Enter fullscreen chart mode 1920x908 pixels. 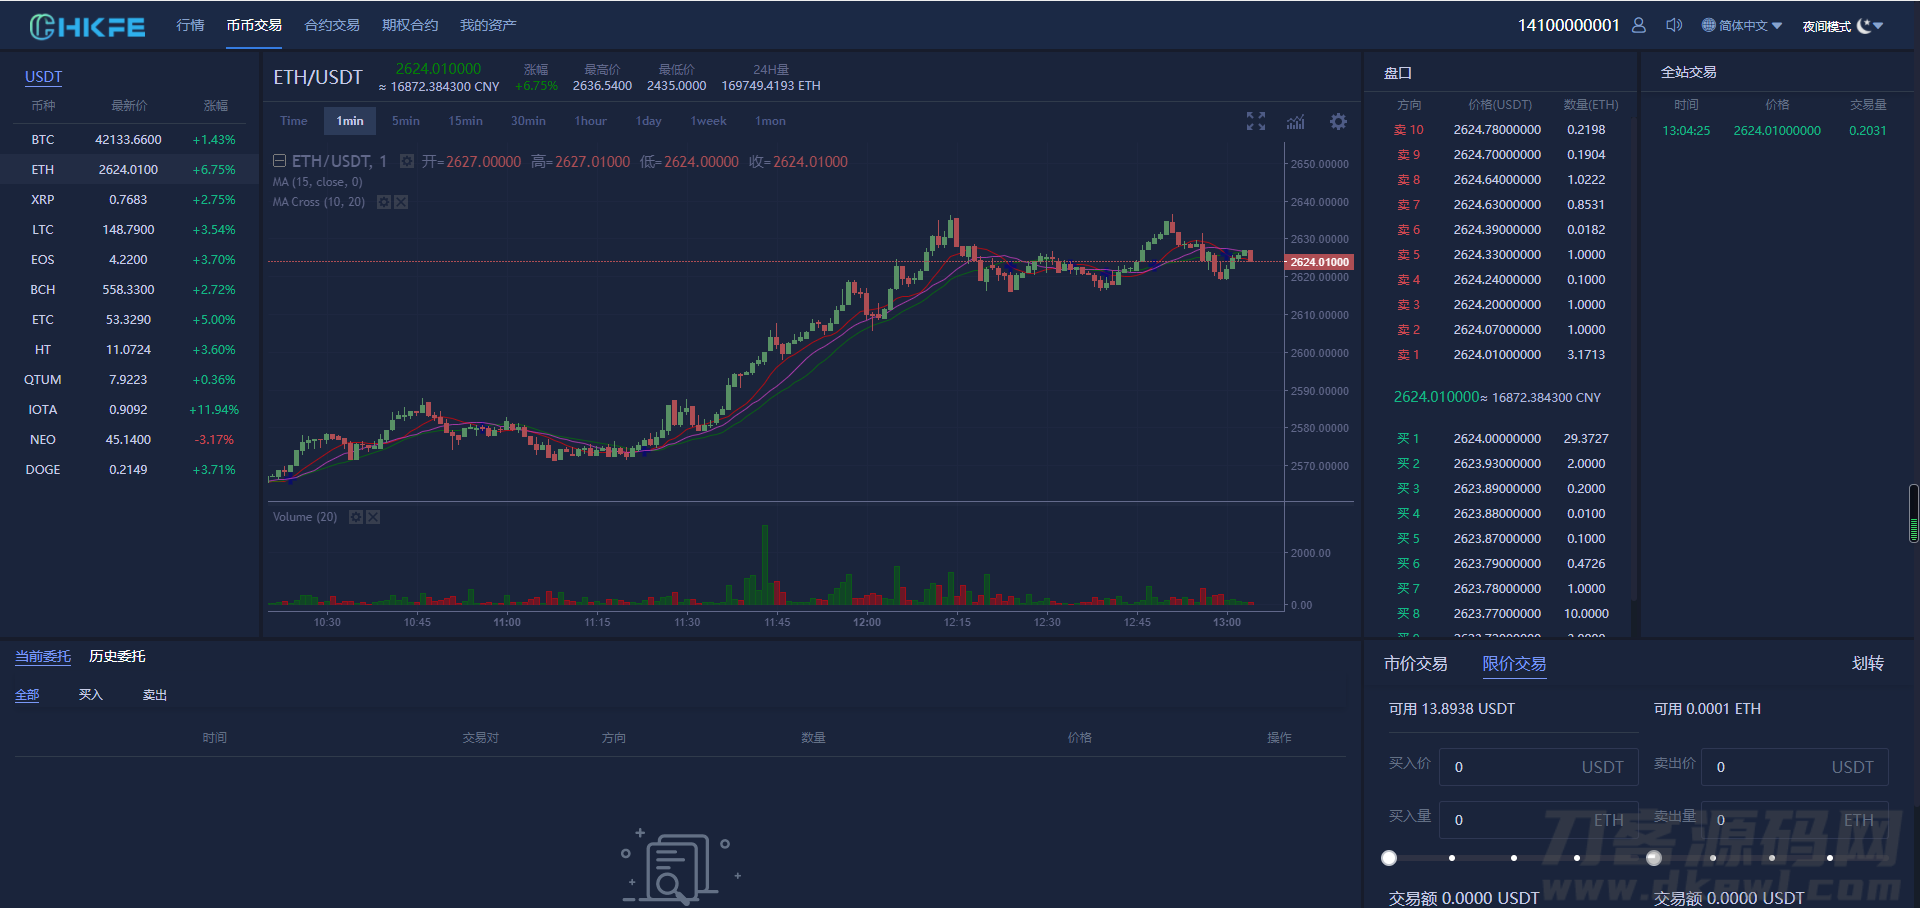1256,121
